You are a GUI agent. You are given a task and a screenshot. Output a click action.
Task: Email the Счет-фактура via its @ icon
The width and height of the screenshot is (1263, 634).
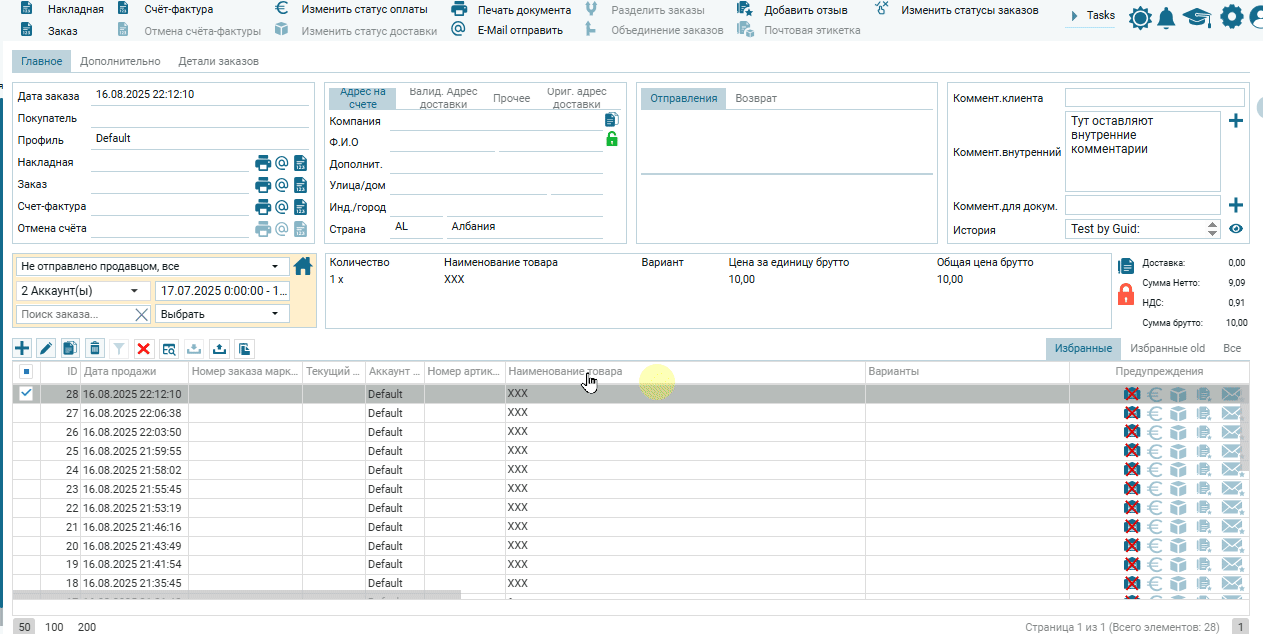point(282,207)
